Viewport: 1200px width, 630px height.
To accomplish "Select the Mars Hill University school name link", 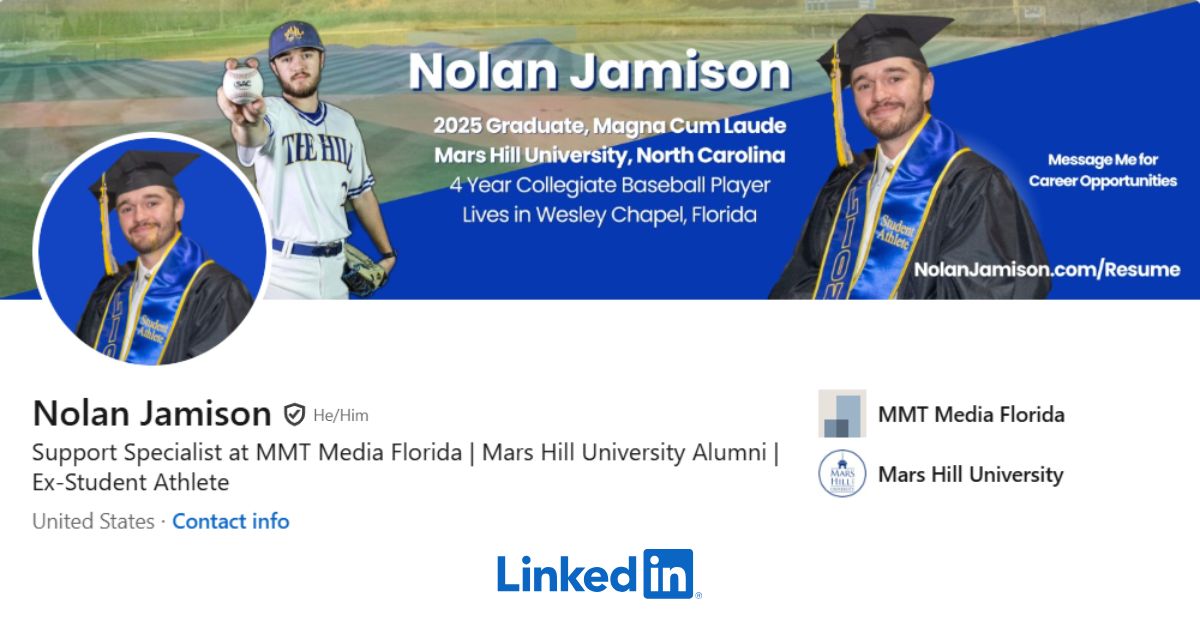I will [x=970, y=474].
